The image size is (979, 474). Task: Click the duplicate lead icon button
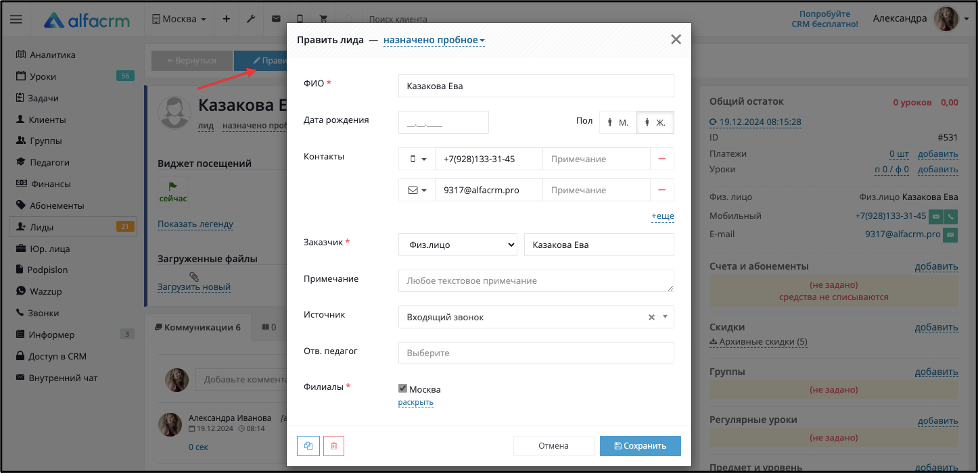pyautogui.click(x=308, y=446)
